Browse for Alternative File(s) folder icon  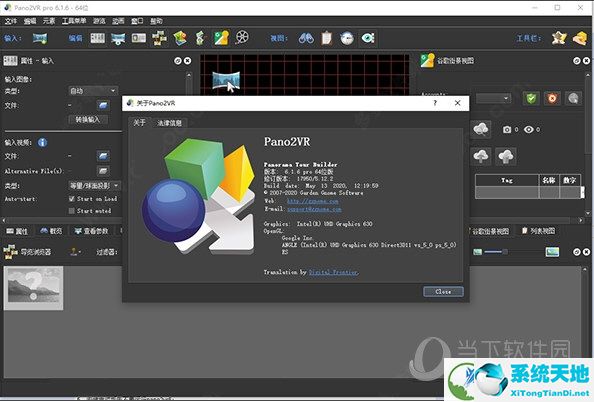tap(103, 171)
